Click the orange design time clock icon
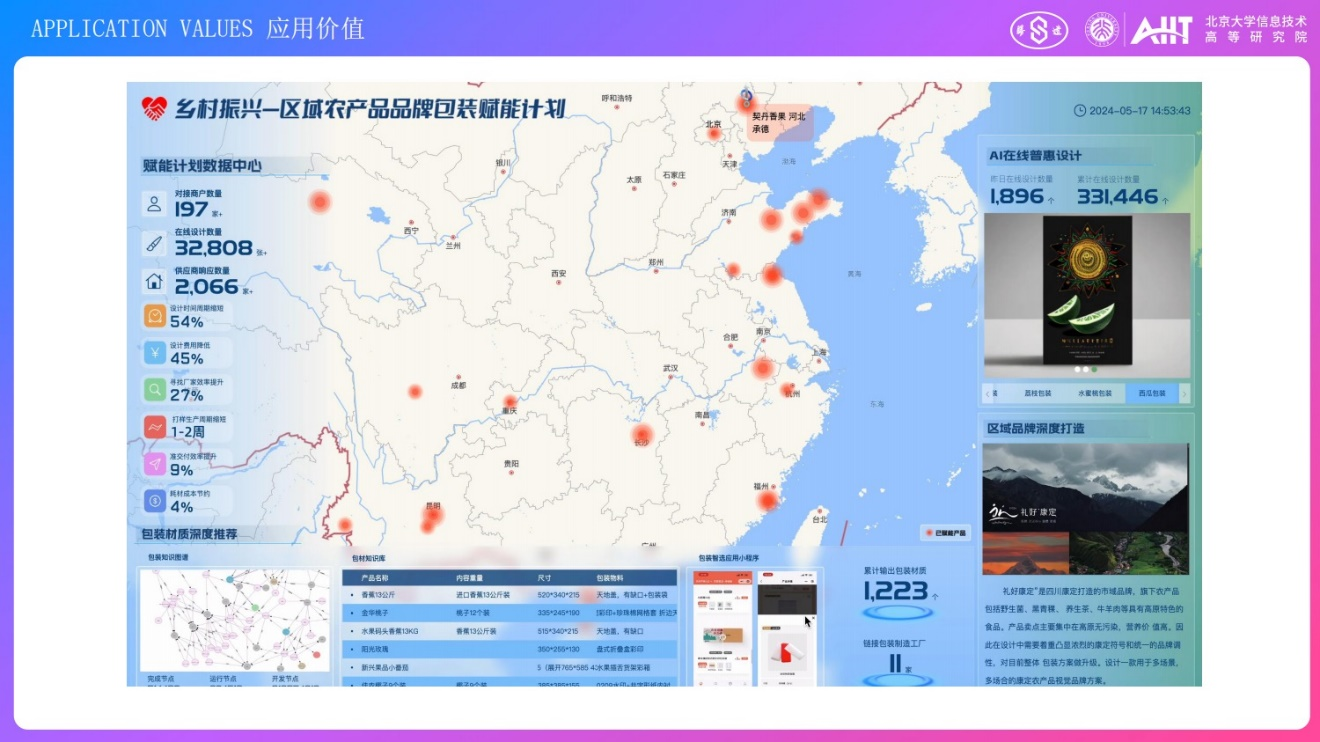 pyautogui.click(x=154, y=316)
